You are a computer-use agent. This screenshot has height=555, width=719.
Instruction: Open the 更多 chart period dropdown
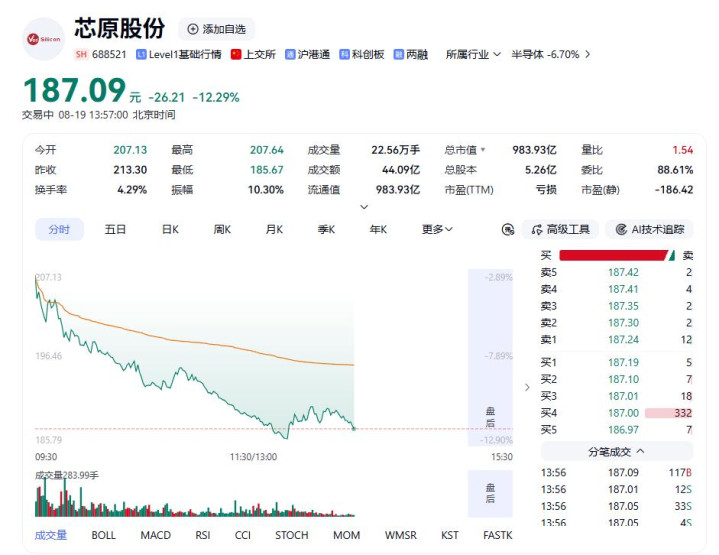tap(437, 229)
